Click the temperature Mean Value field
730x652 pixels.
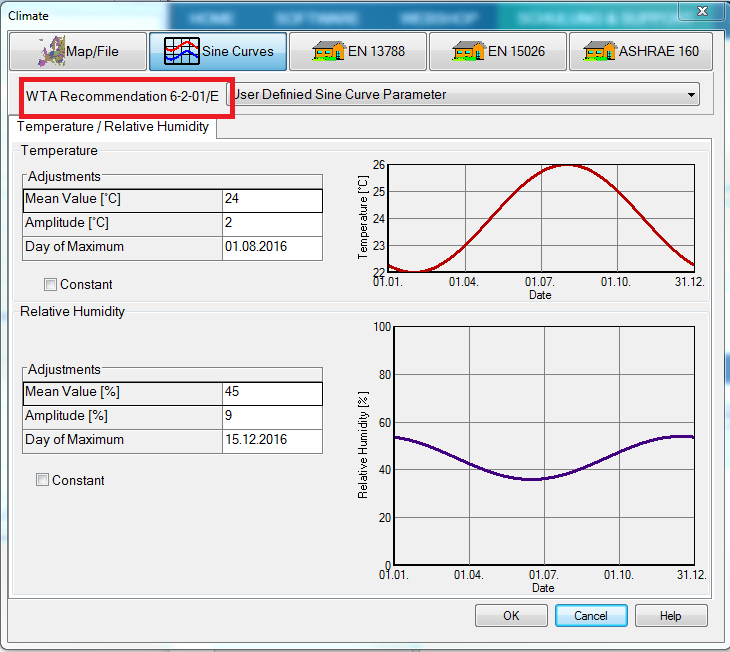coord(272,199)
